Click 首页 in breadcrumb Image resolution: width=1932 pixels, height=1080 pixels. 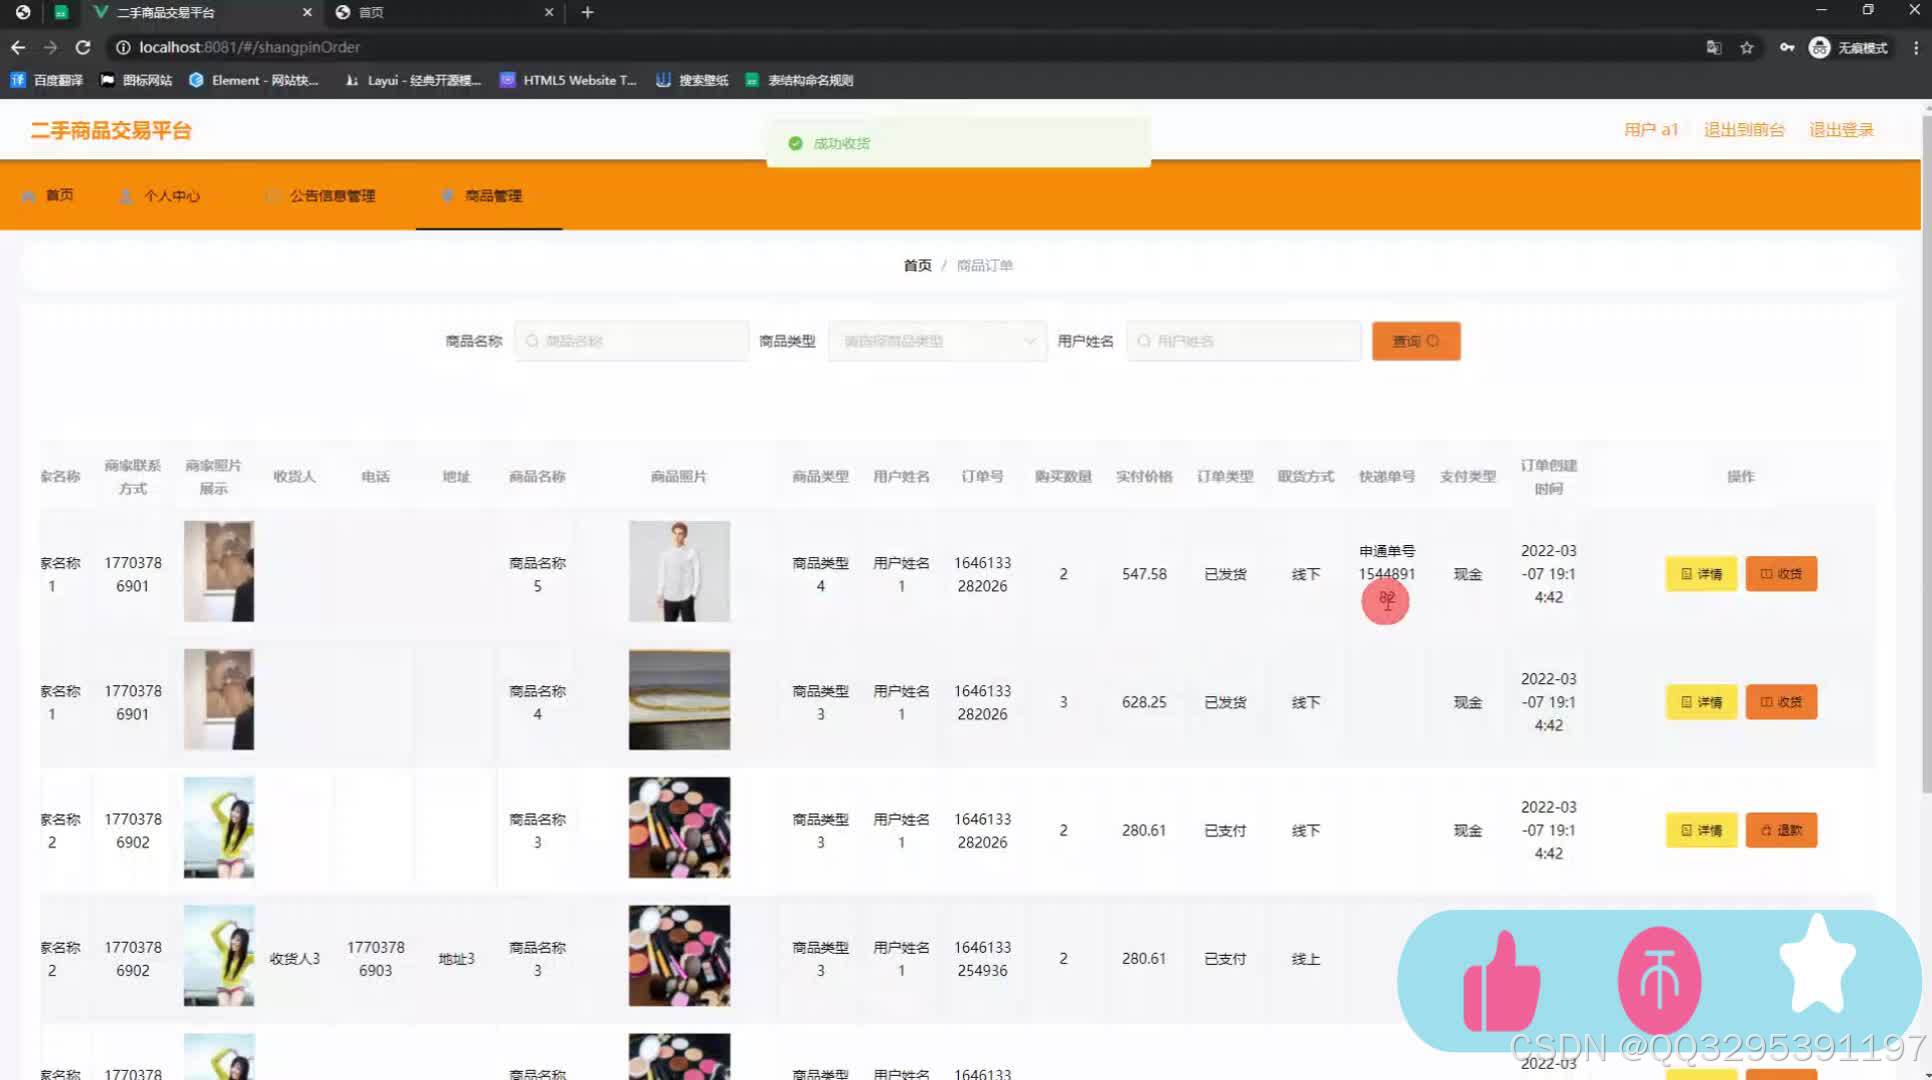[917, 265]
